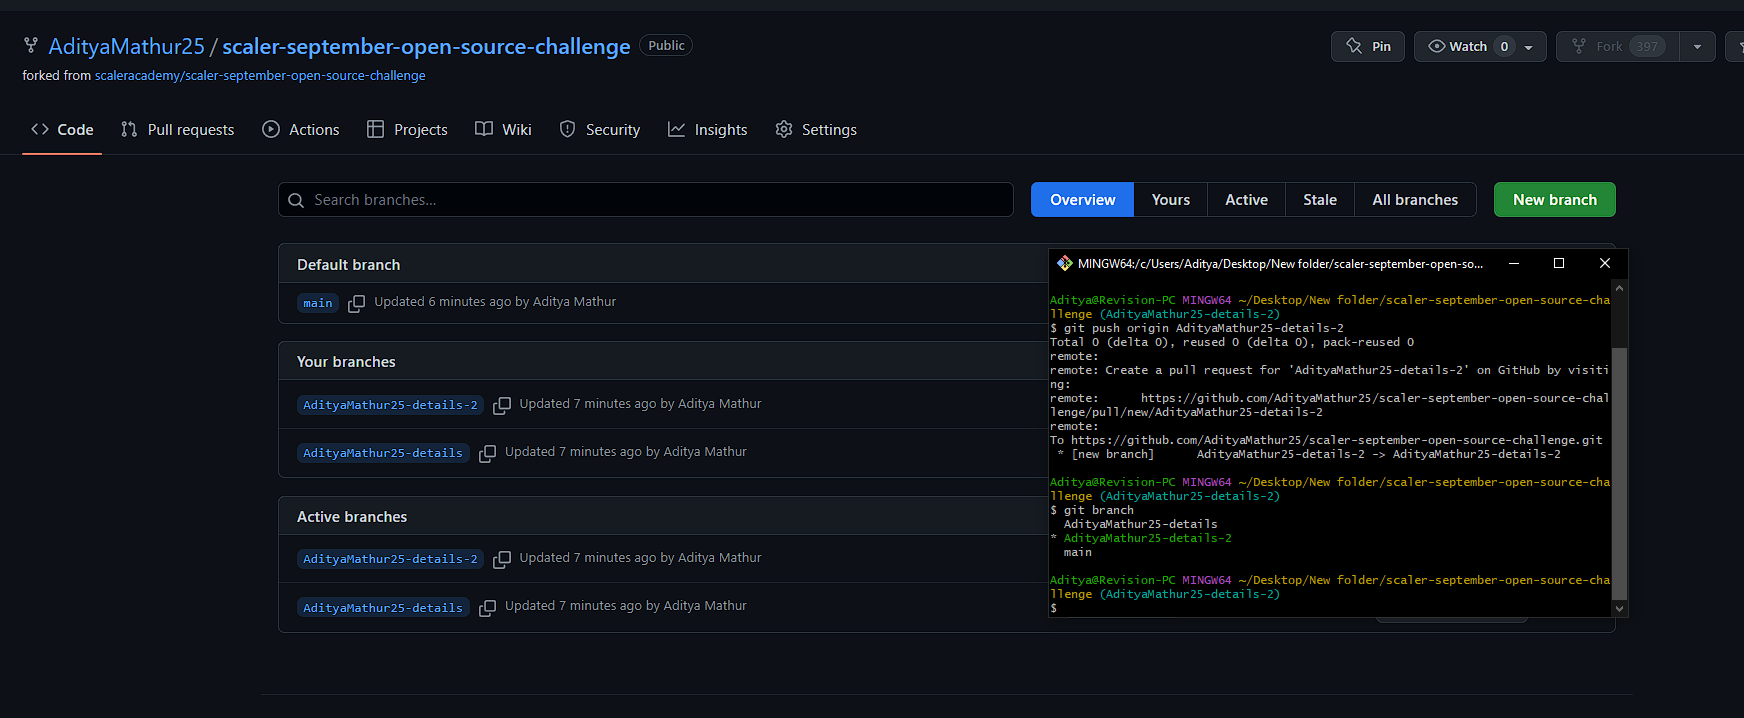Click the Fork button
Viewport: 1744px width, 718px height.
[1617, 46]
